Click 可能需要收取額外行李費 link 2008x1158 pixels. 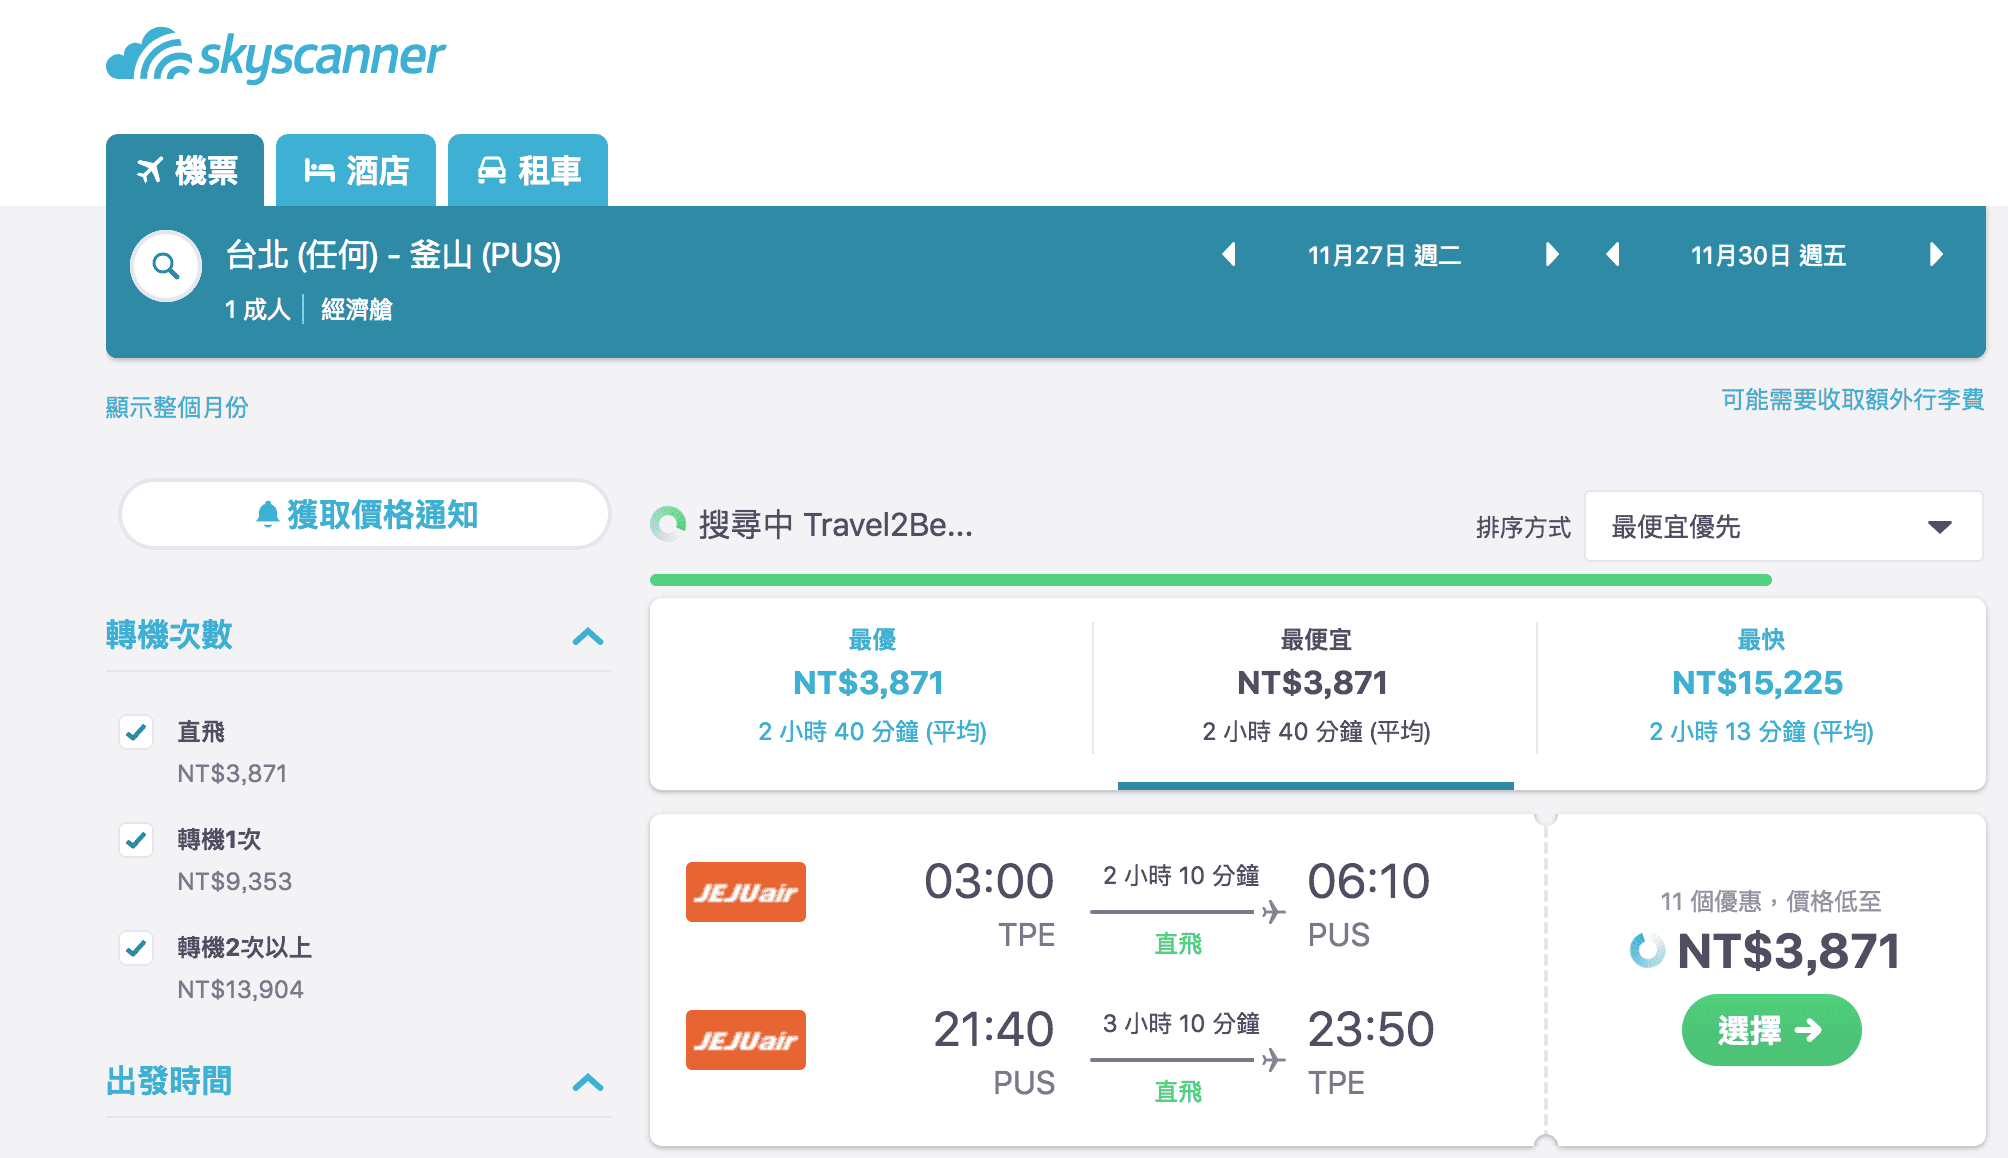click(x=1852, y=399)
